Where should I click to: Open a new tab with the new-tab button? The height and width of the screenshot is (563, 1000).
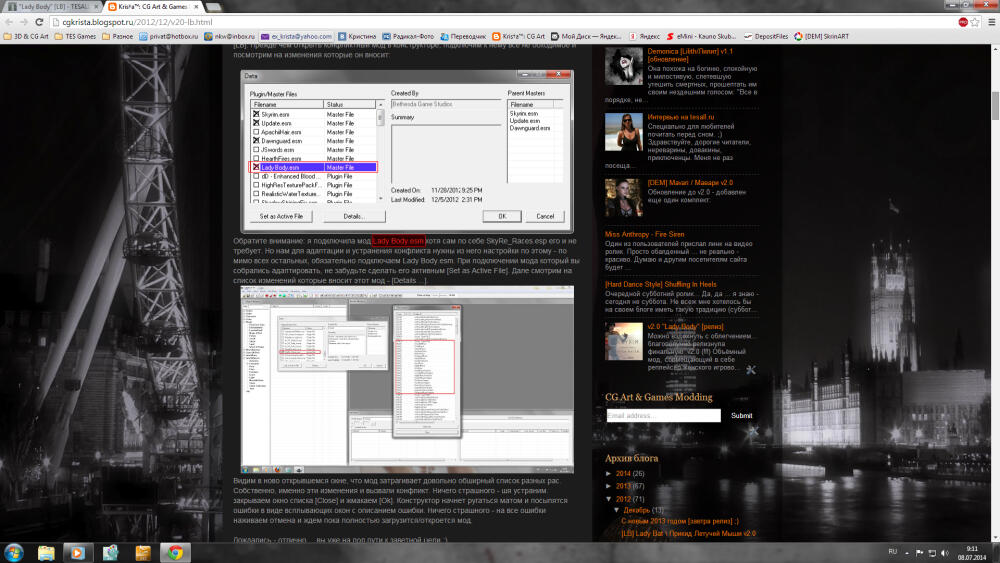click(214, 6)
